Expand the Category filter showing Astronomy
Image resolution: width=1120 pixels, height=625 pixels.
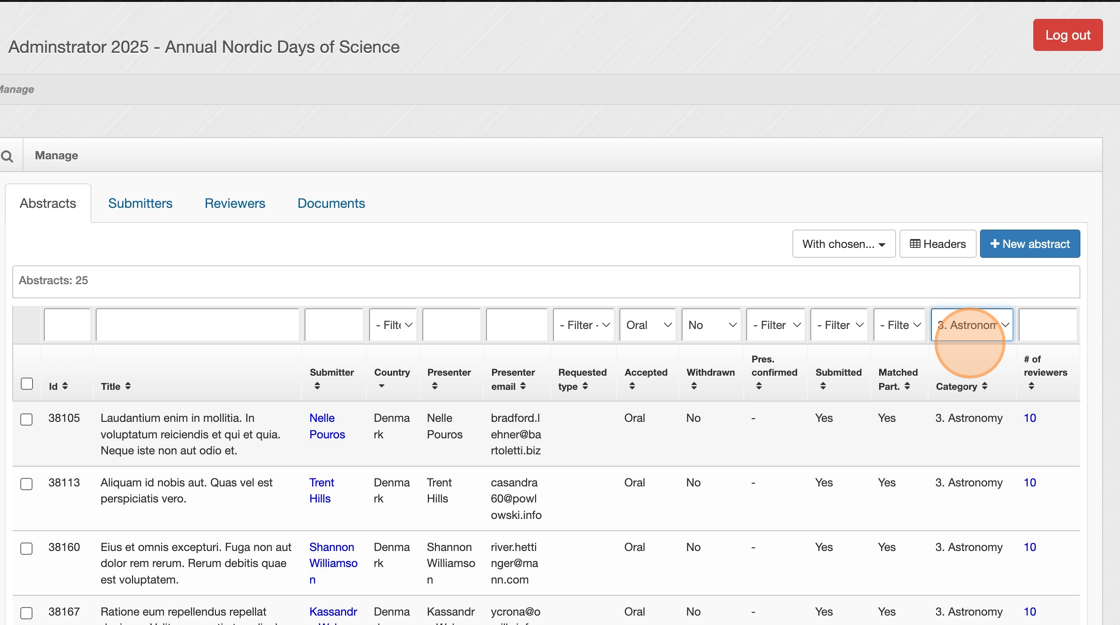pyautogui.click(x=972, y=325)
